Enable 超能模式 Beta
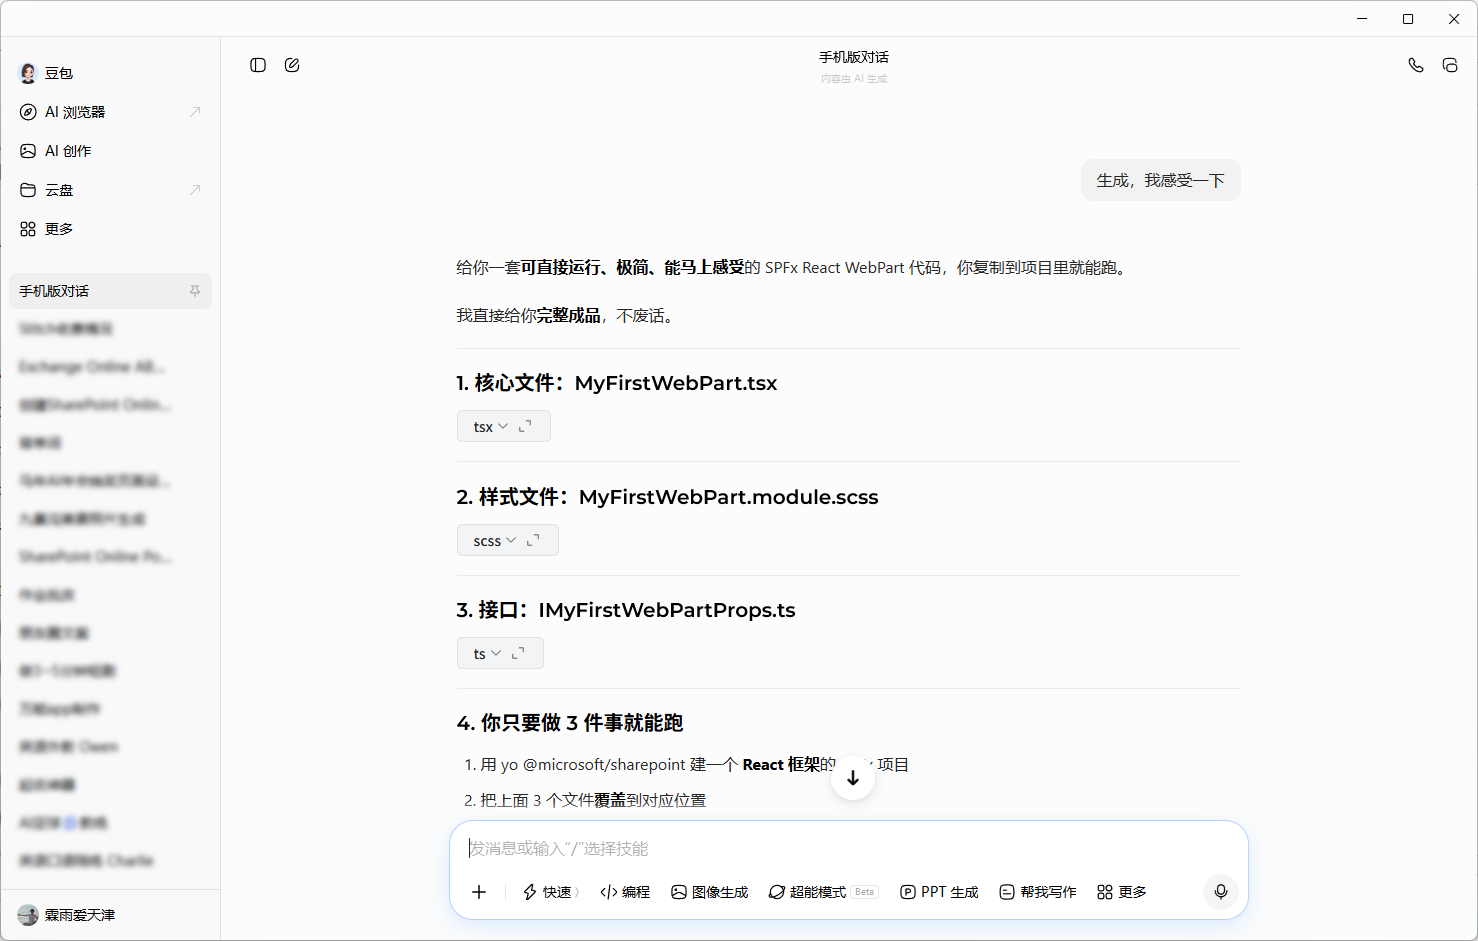 pyautogui.click(x=823, y=892)
